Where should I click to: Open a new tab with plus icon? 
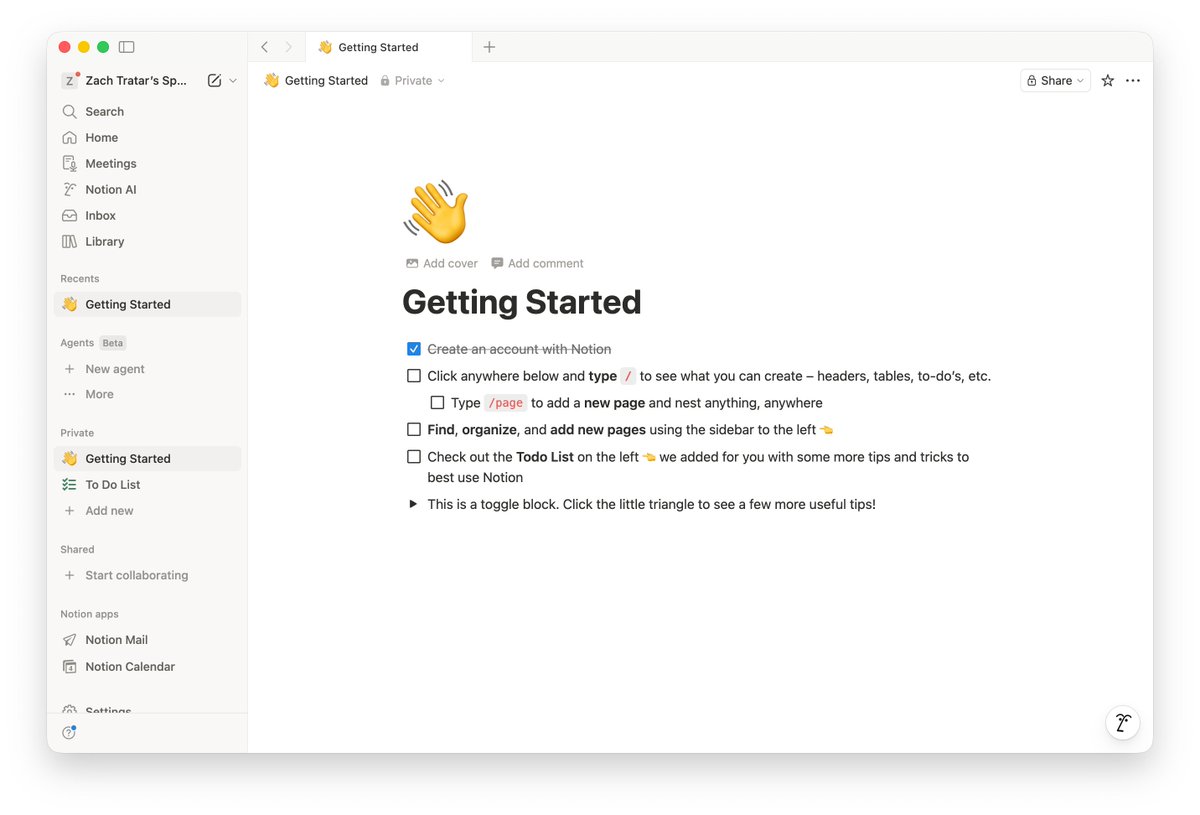(x=489, y=47)
